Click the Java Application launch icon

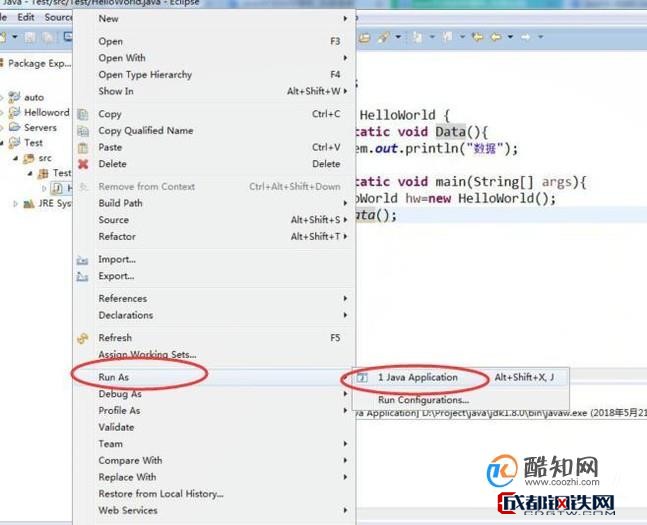[x=362, y=377]
